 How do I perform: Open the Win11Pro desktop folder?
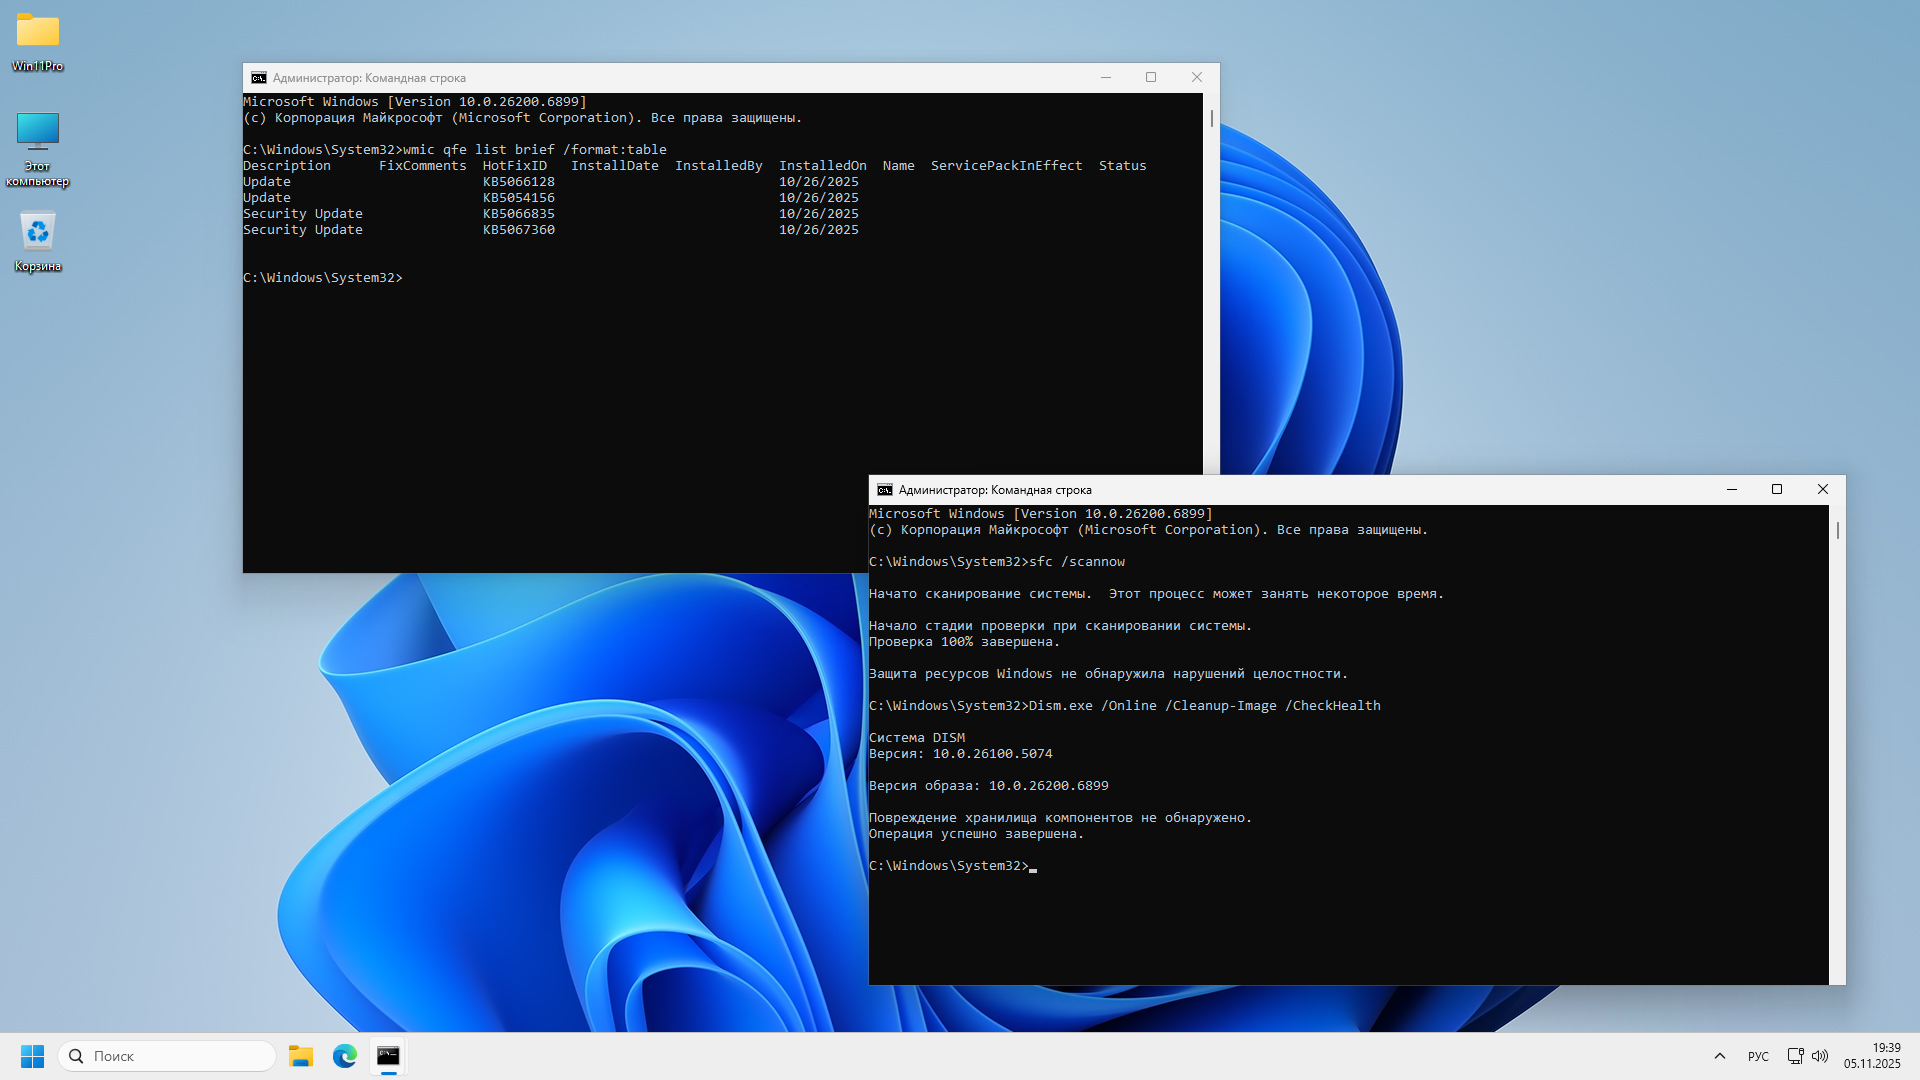click(x=38, y=32)
